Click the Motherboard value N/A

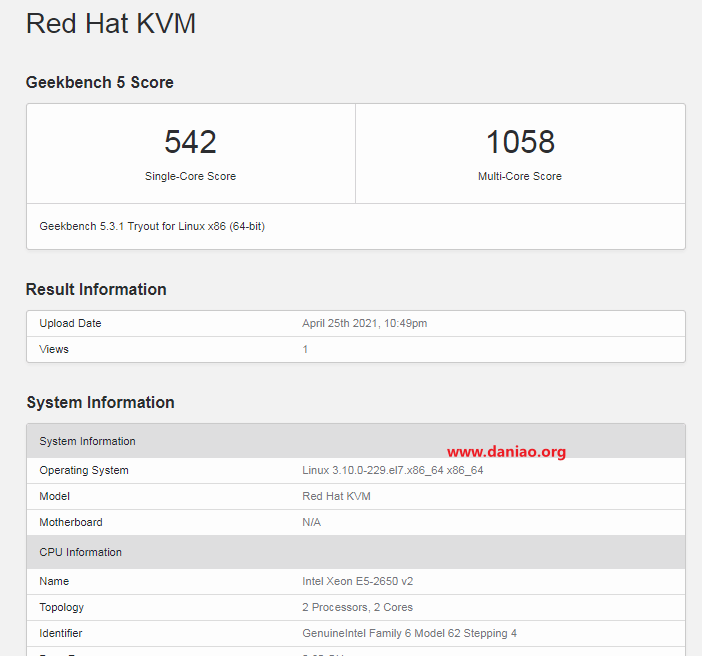pyautogui.click(x=312, y=522)
